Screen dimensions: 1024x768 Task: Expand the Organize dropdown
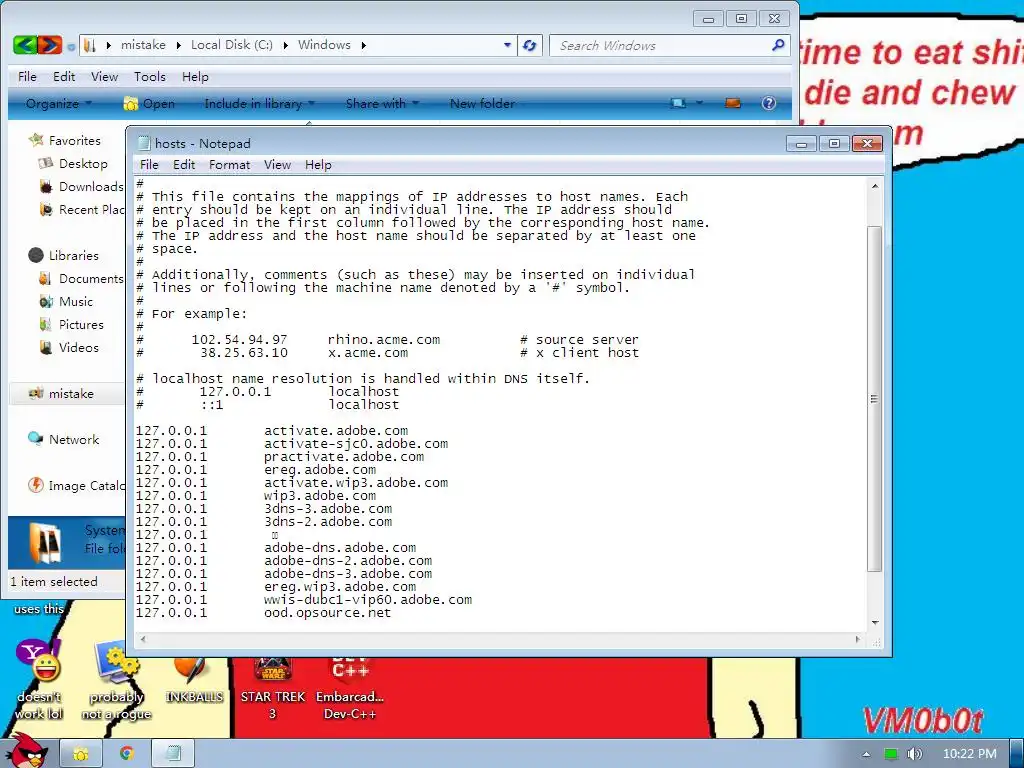[59, 104]
